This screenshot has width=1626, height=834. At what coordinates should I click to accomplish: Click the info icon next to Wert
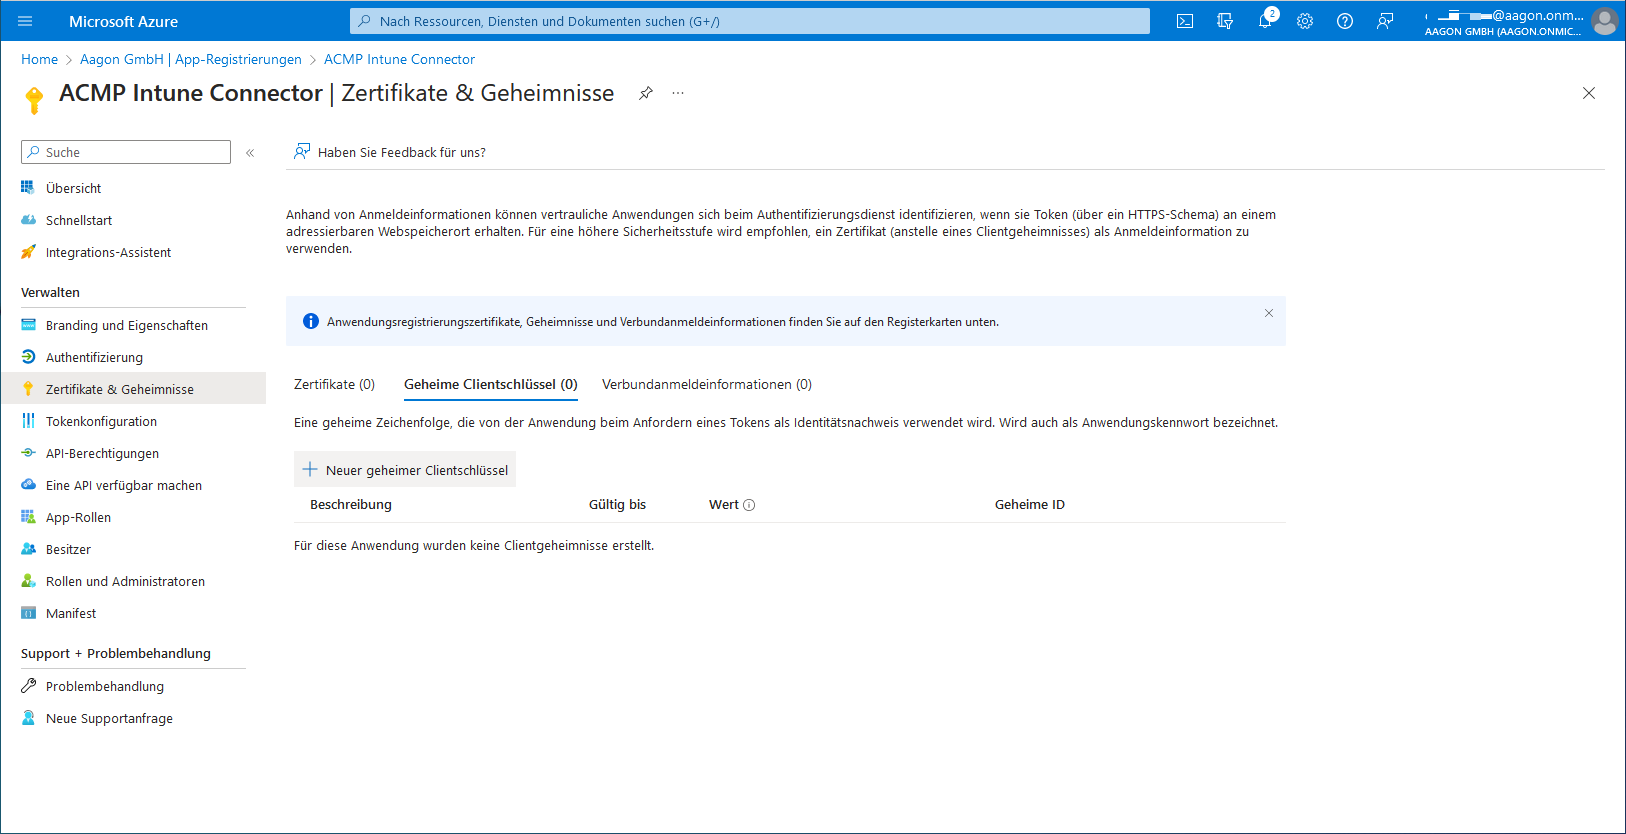(x=749, y=505)
